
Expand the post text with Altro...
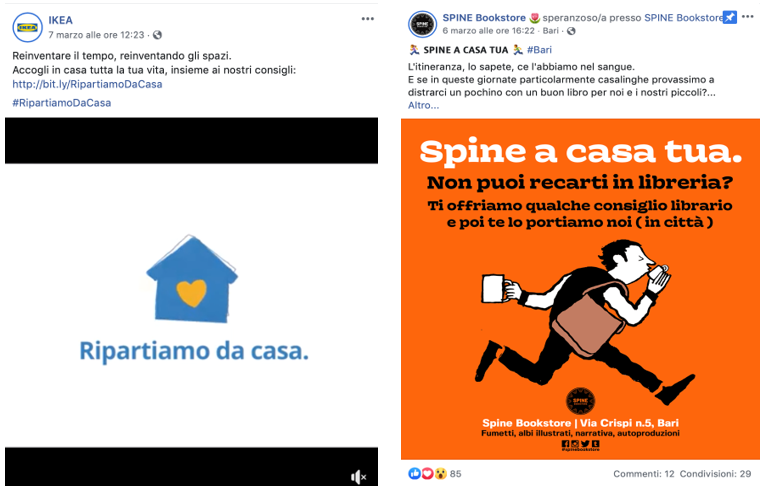click(423, 105)
